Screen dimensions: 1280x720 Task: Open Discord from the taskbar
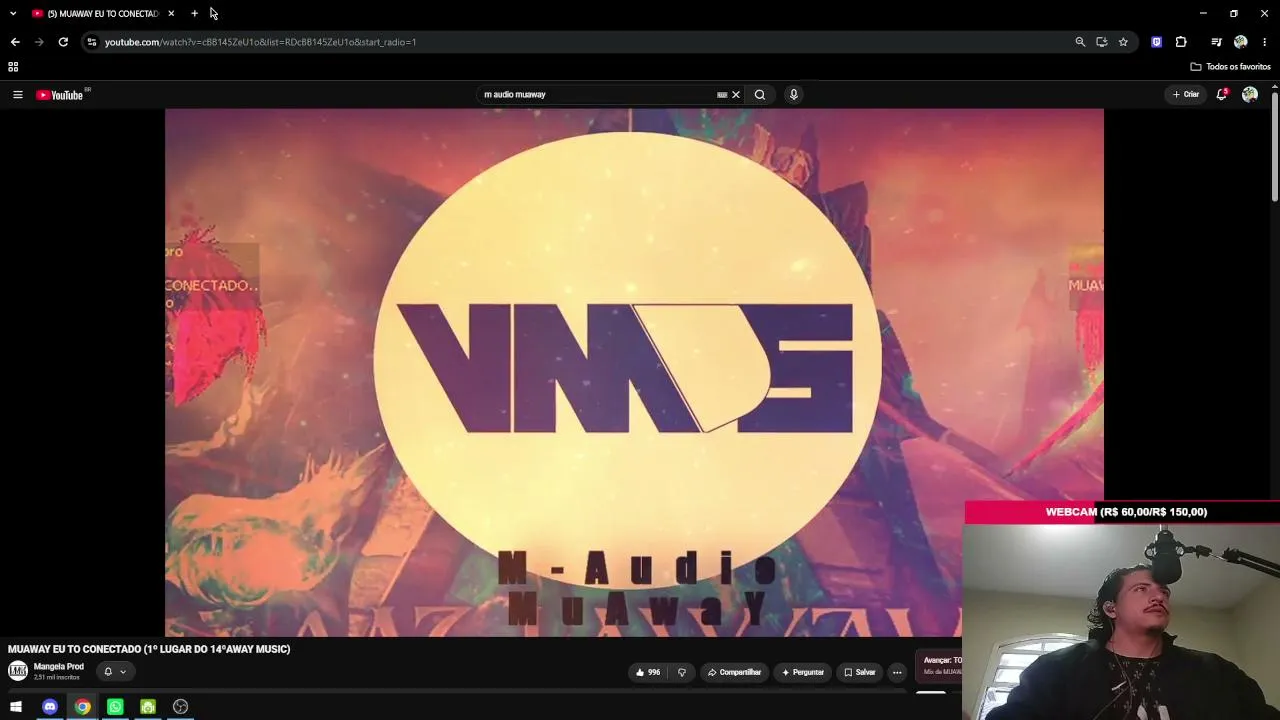click(x=50, y=707)
